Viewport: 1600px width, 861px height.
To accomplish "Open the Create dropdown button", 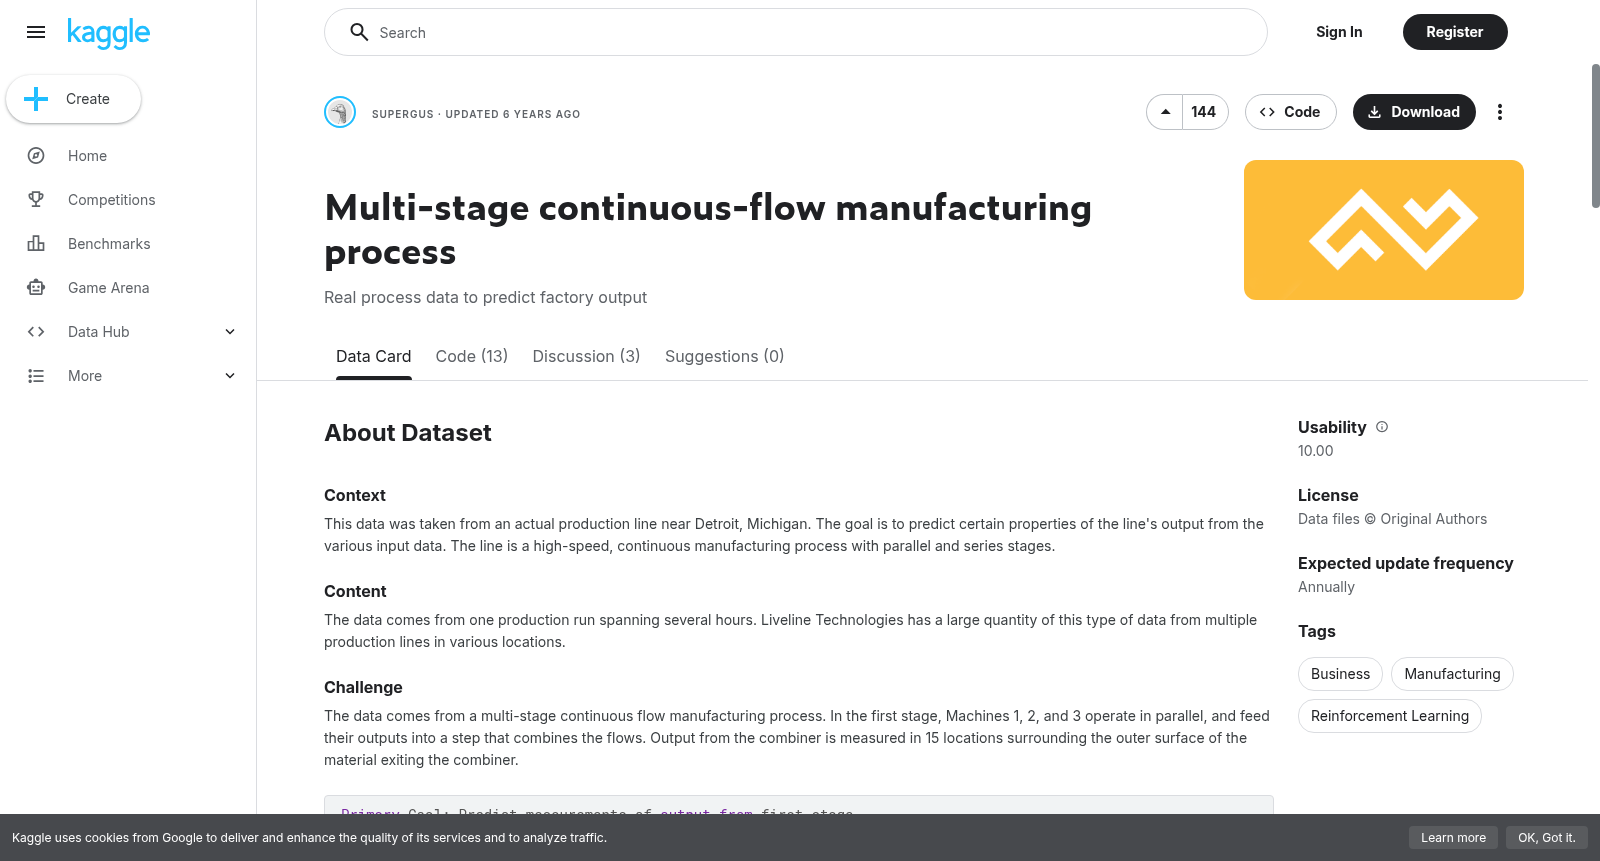I will coord(74,99).
